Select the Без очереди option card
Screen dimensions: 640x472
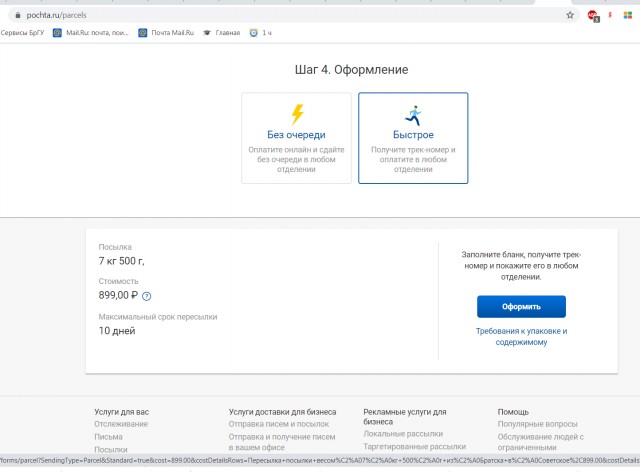click(296, 138)
